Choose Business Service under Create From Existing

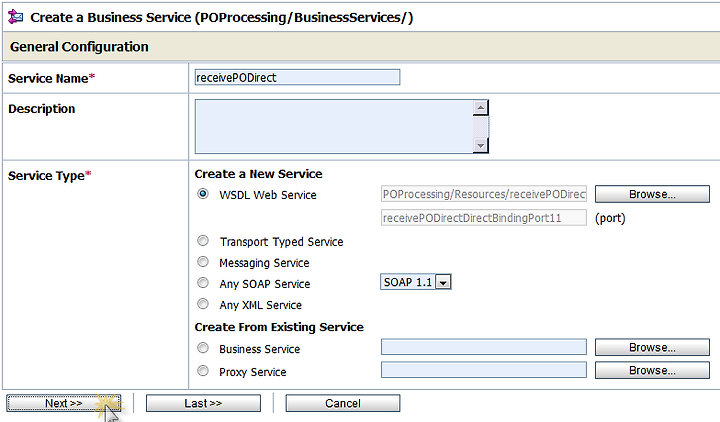[x=202, y=348]
